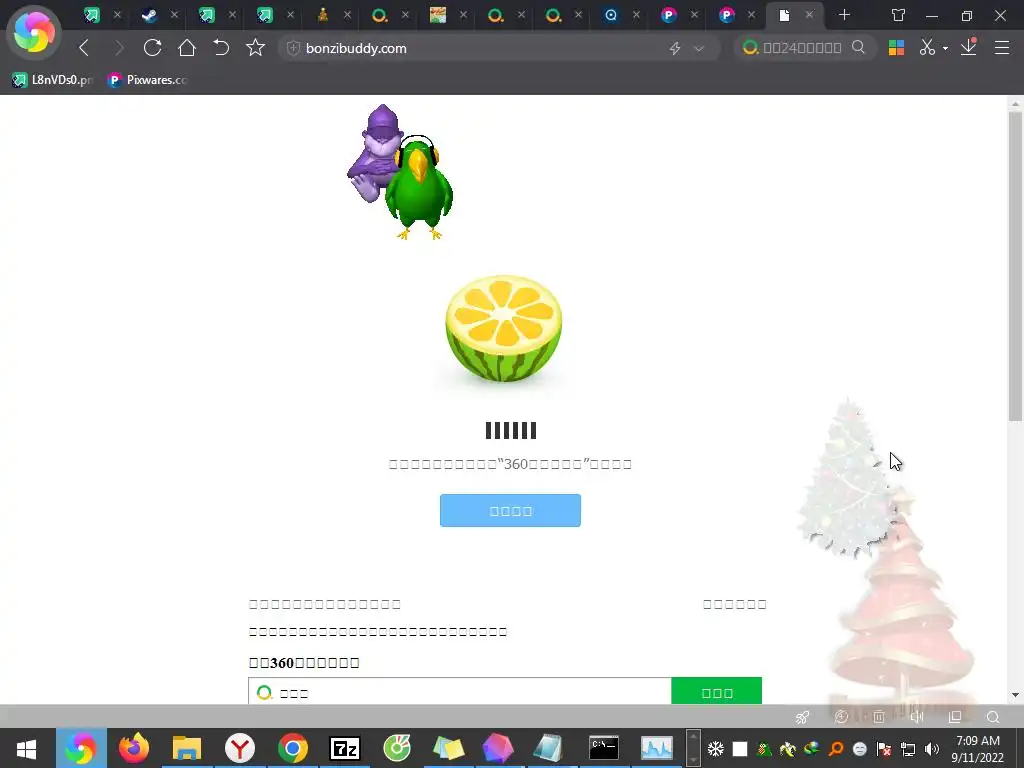Click the 360 browser colorful profile logo

click(x=34, y=33)
